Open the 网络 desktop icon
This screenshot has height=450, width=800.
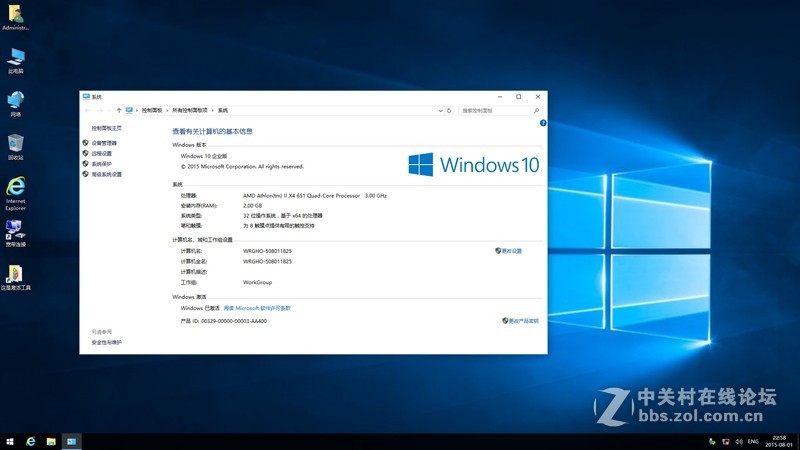[15, 104]
